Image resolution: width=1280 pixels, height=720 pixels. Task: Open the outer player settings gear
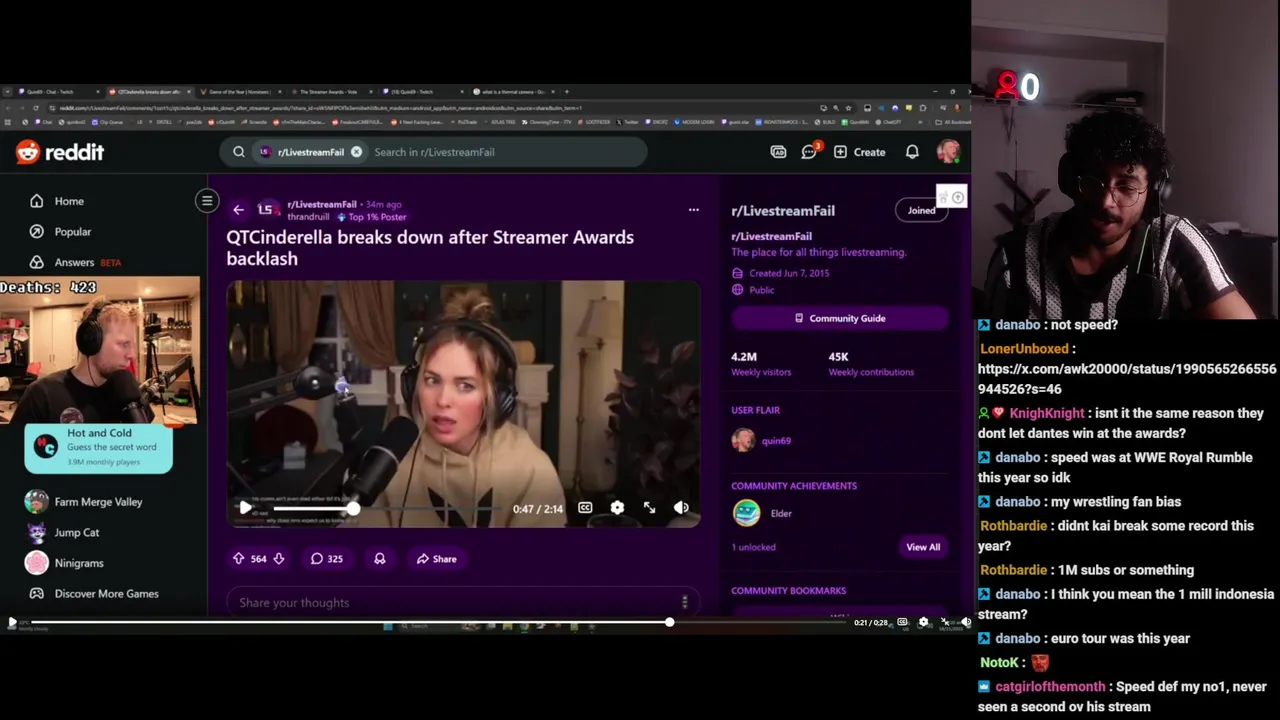(923, 622)
